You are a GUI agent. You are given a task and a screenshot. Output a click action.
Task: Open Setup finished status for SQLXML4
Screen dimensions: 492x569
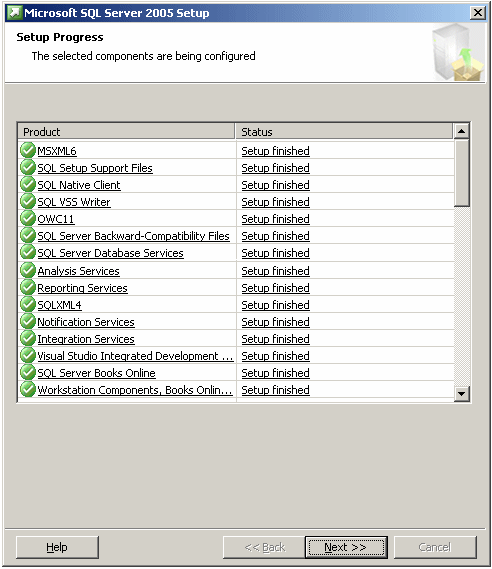point(275,305)
